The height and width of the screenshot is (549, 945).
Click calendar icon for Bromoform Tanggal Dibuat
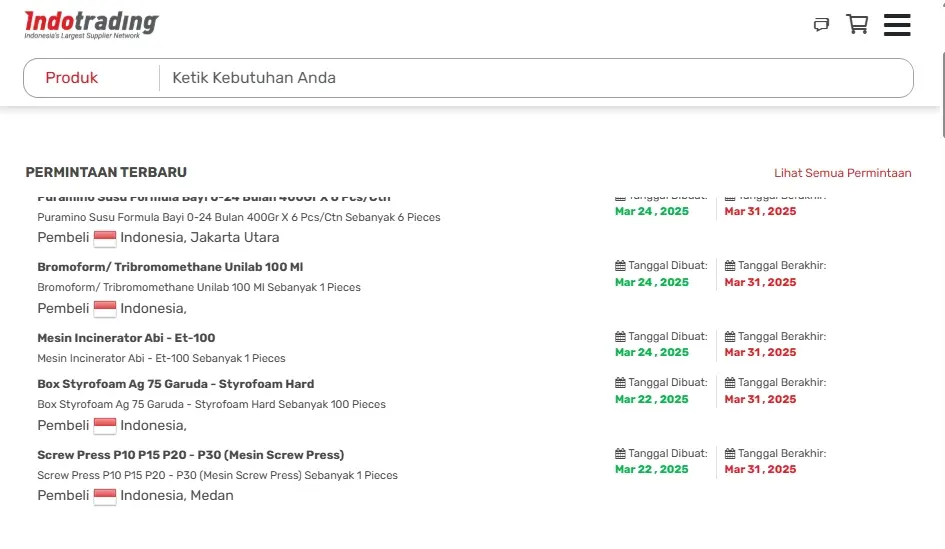pos(620,266)
